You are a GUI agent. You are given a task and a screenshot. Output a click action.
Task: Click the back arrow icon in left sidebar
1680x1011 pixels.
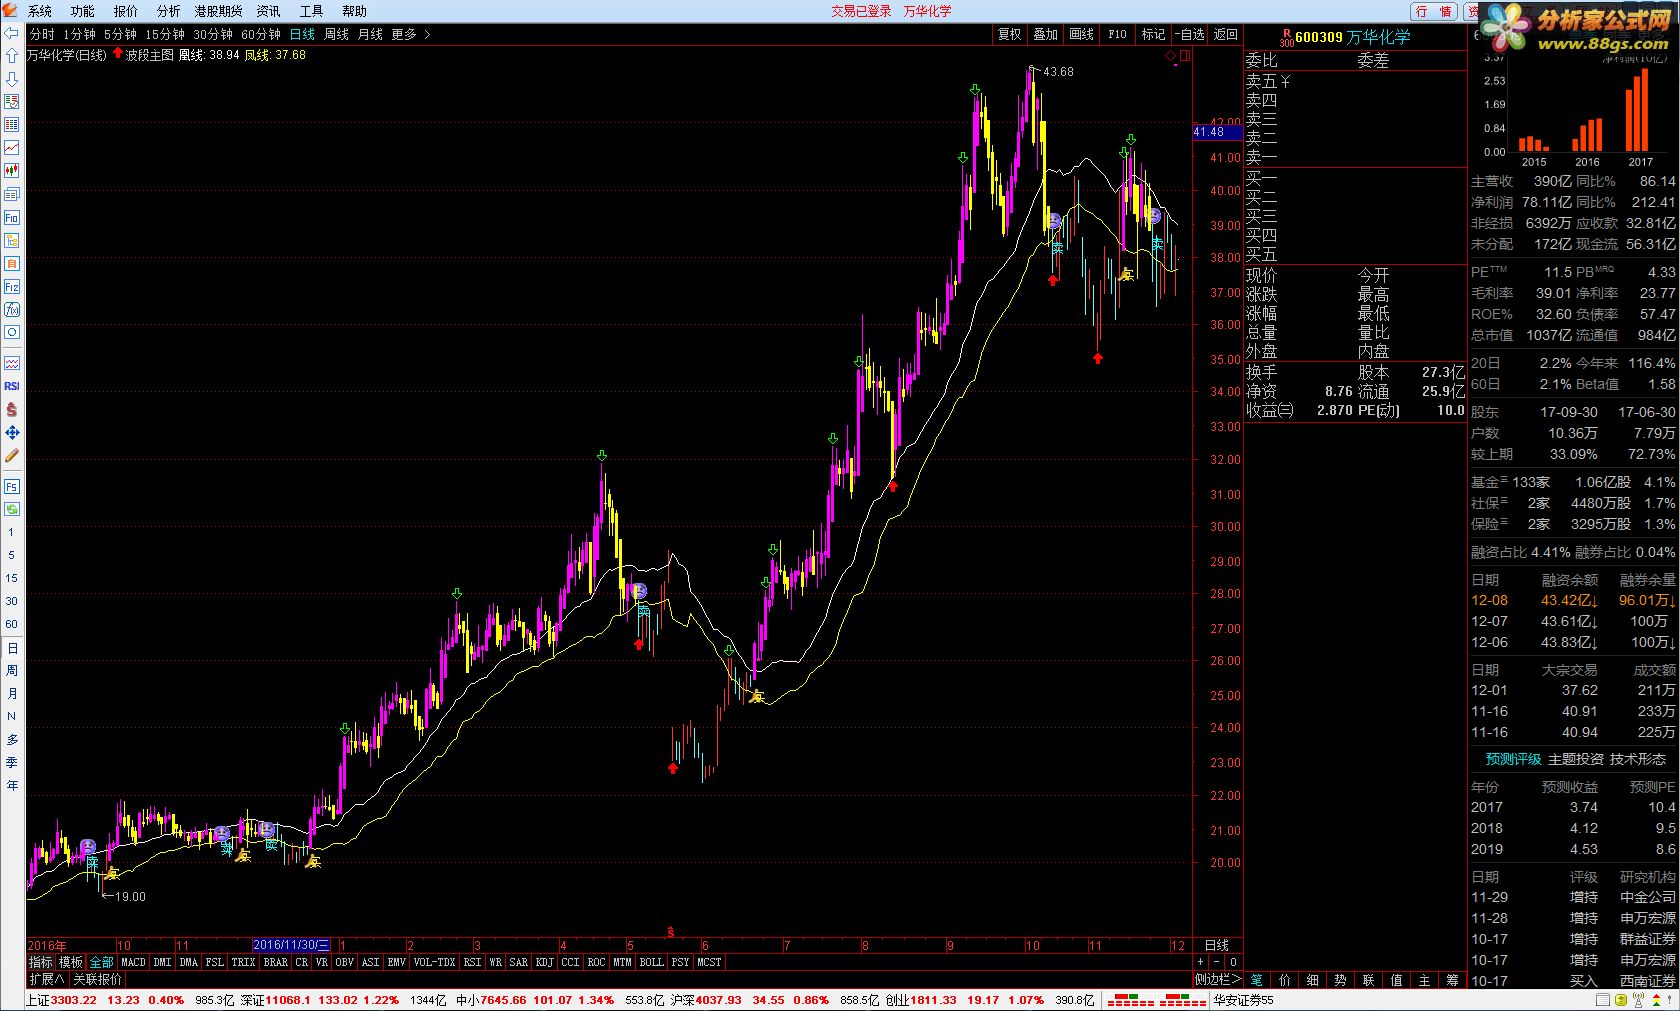pyautogui.click(x=12, y=33)
